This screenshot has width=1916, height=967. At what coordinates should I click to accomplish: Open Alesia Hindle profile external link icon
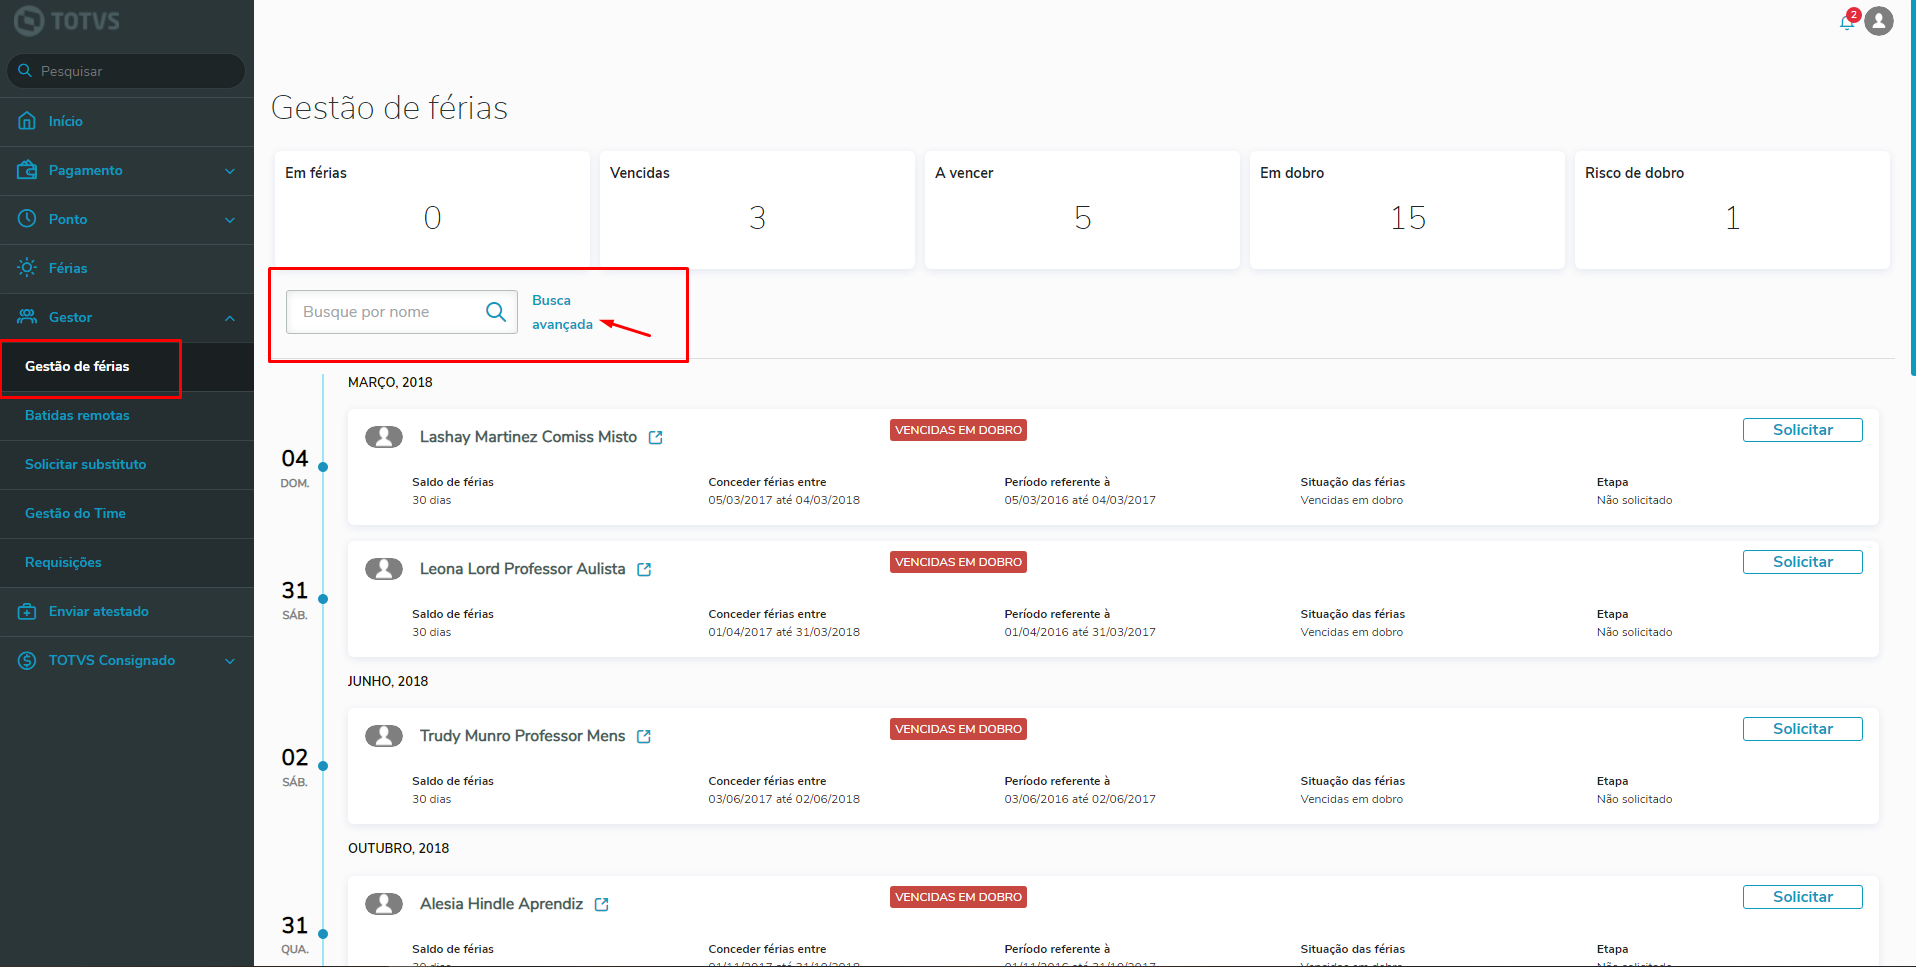pos(602,905)
